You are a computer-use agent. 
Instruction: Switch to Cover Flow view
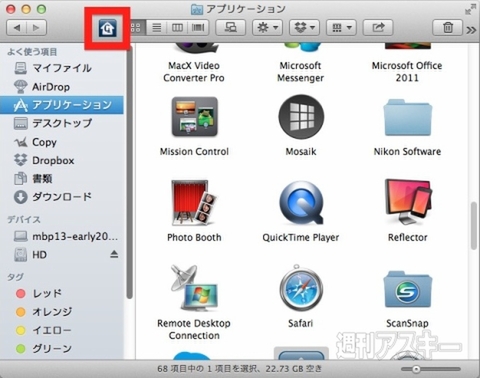click(198, 28)
